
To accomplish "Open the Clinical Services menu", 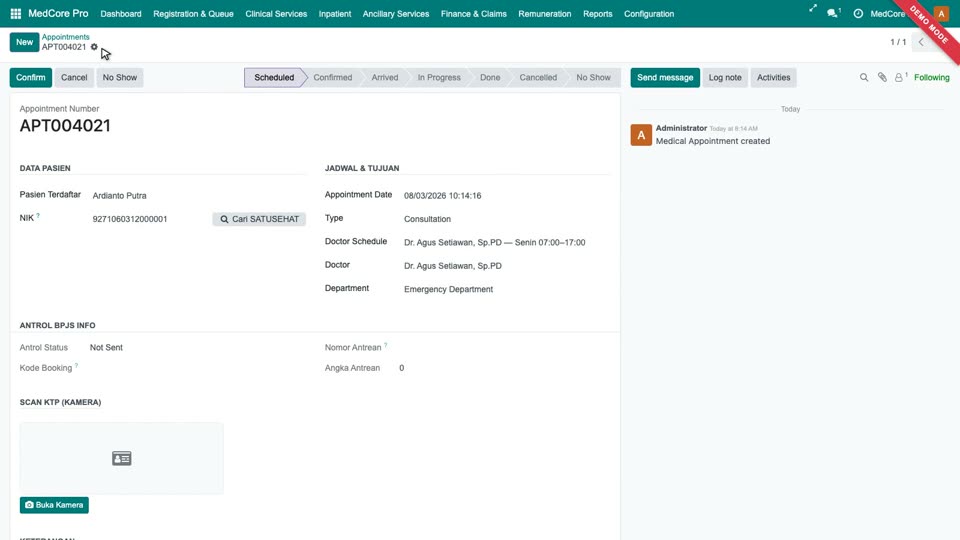I will (x=276, y=13).
